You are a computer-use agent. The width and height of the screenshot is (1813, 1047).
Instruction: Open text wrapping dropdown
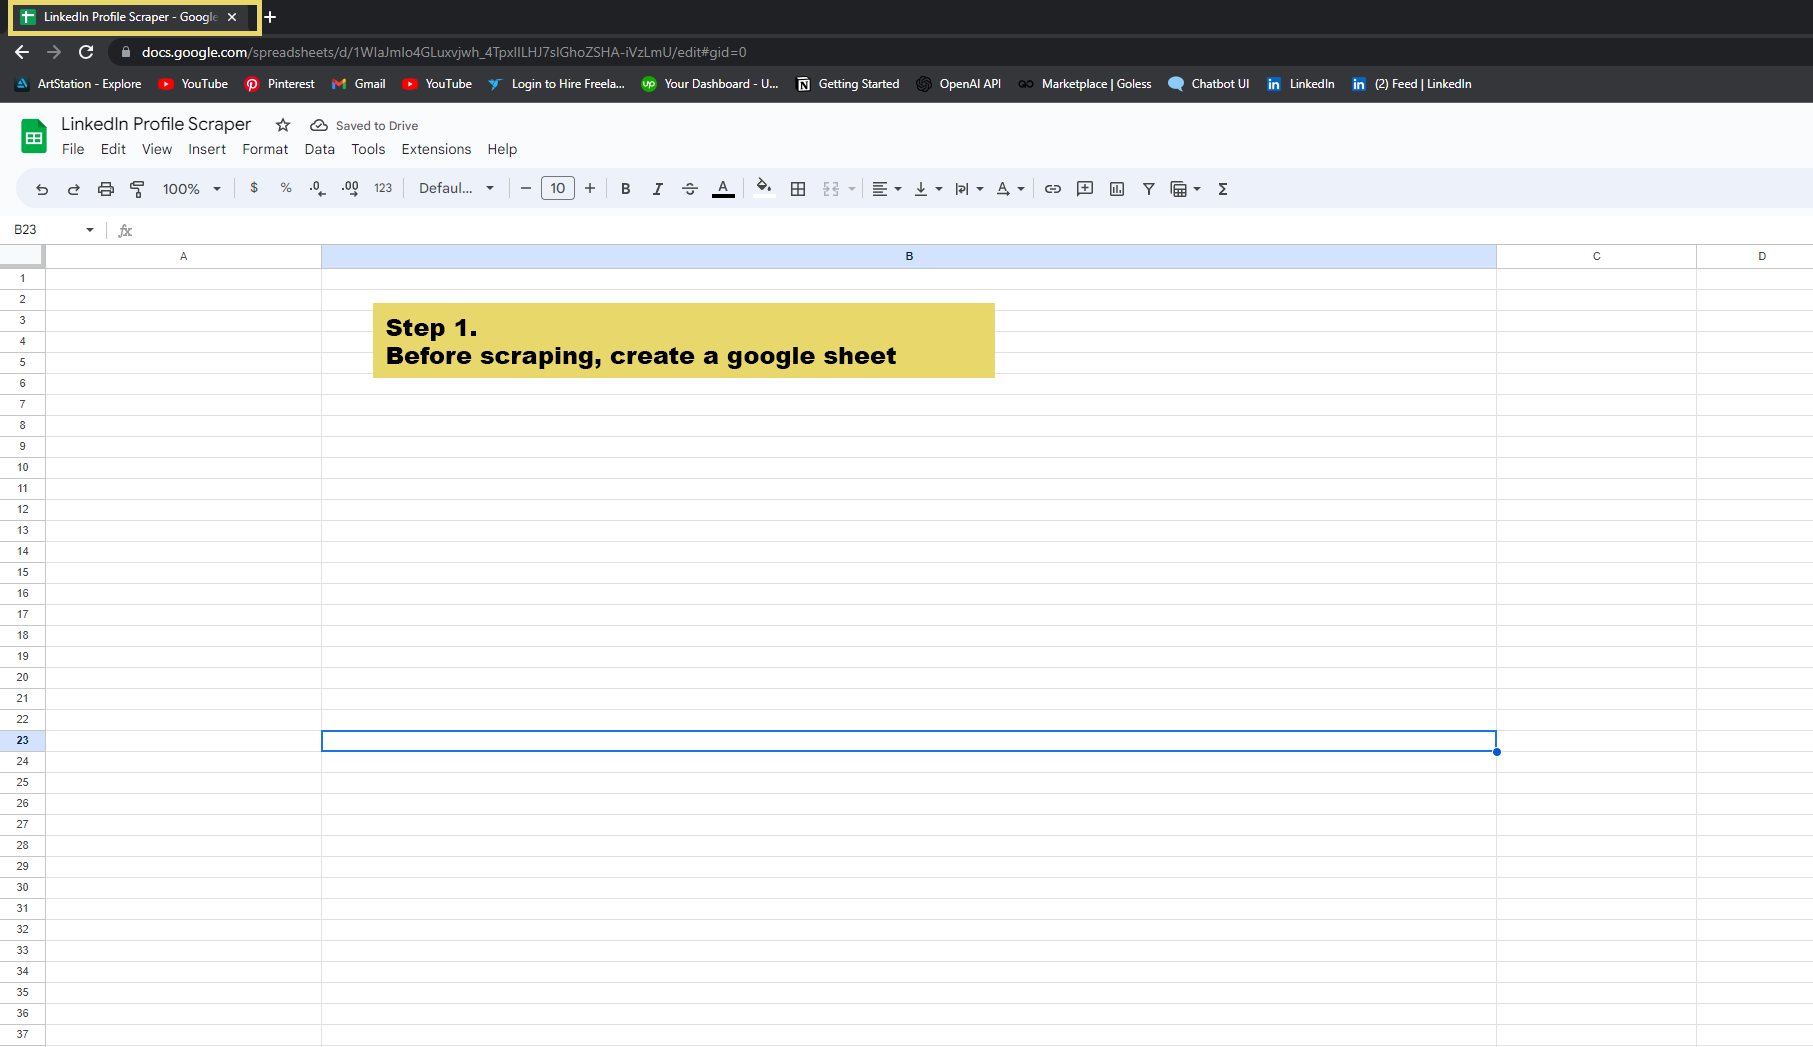968,189
